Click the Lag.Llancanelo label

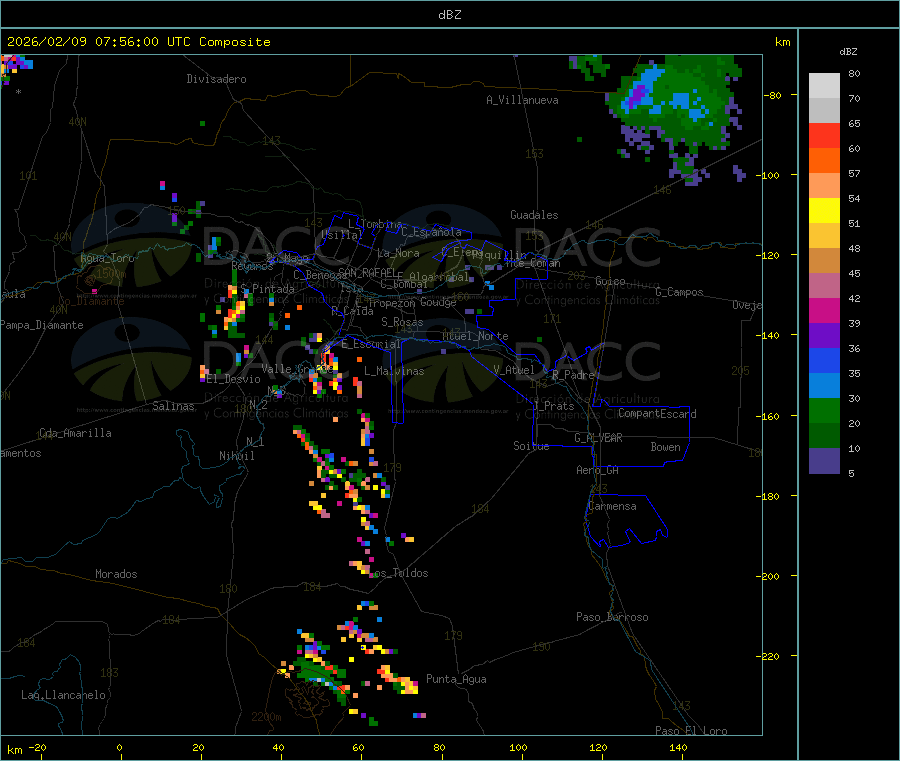[x=64, y=695]
